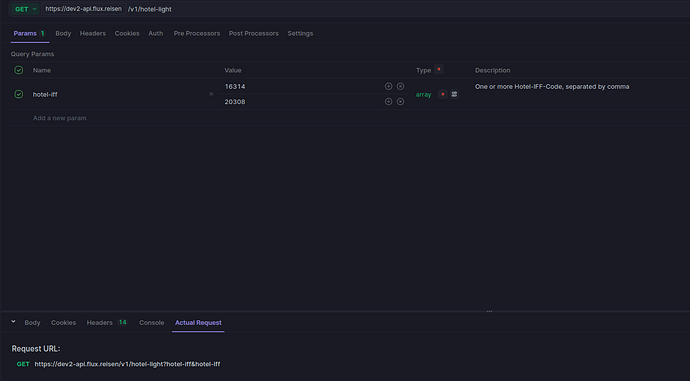
Task: Open advanced settings icon beside array type
Action: click(454, 94)
